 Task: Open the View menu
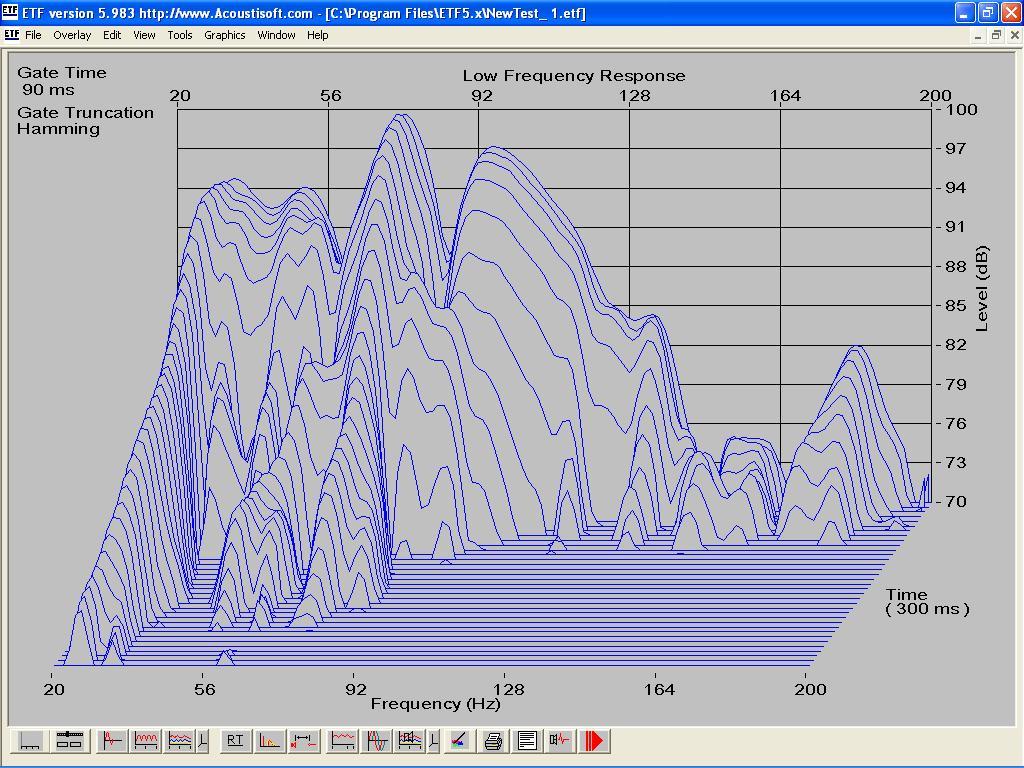click(144, 35)
